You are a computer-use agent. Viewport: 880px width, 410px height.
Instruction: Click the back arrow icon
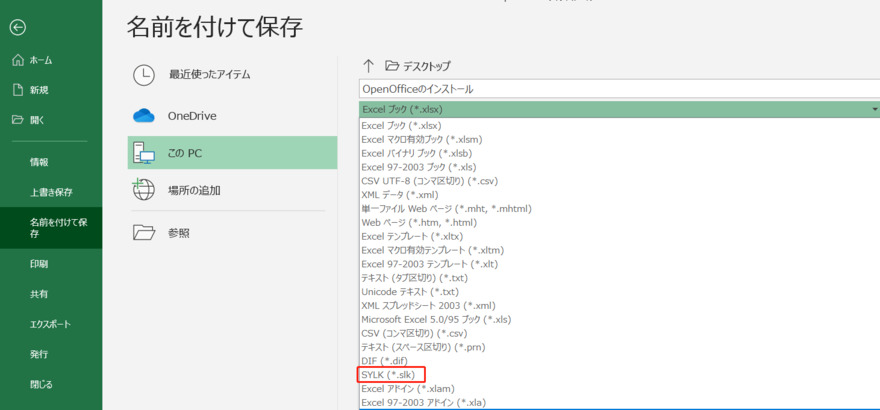pyautogui.click(x=18, y=27)
